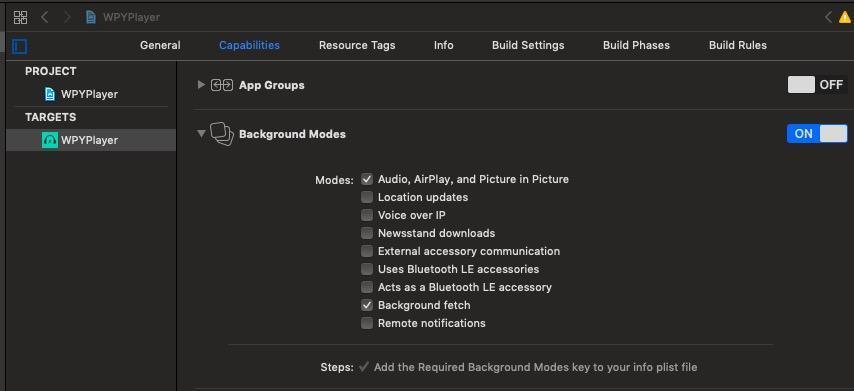Enable the Remote notifications checkbox
The image size is (854, 391).
[x=367, y=323]
